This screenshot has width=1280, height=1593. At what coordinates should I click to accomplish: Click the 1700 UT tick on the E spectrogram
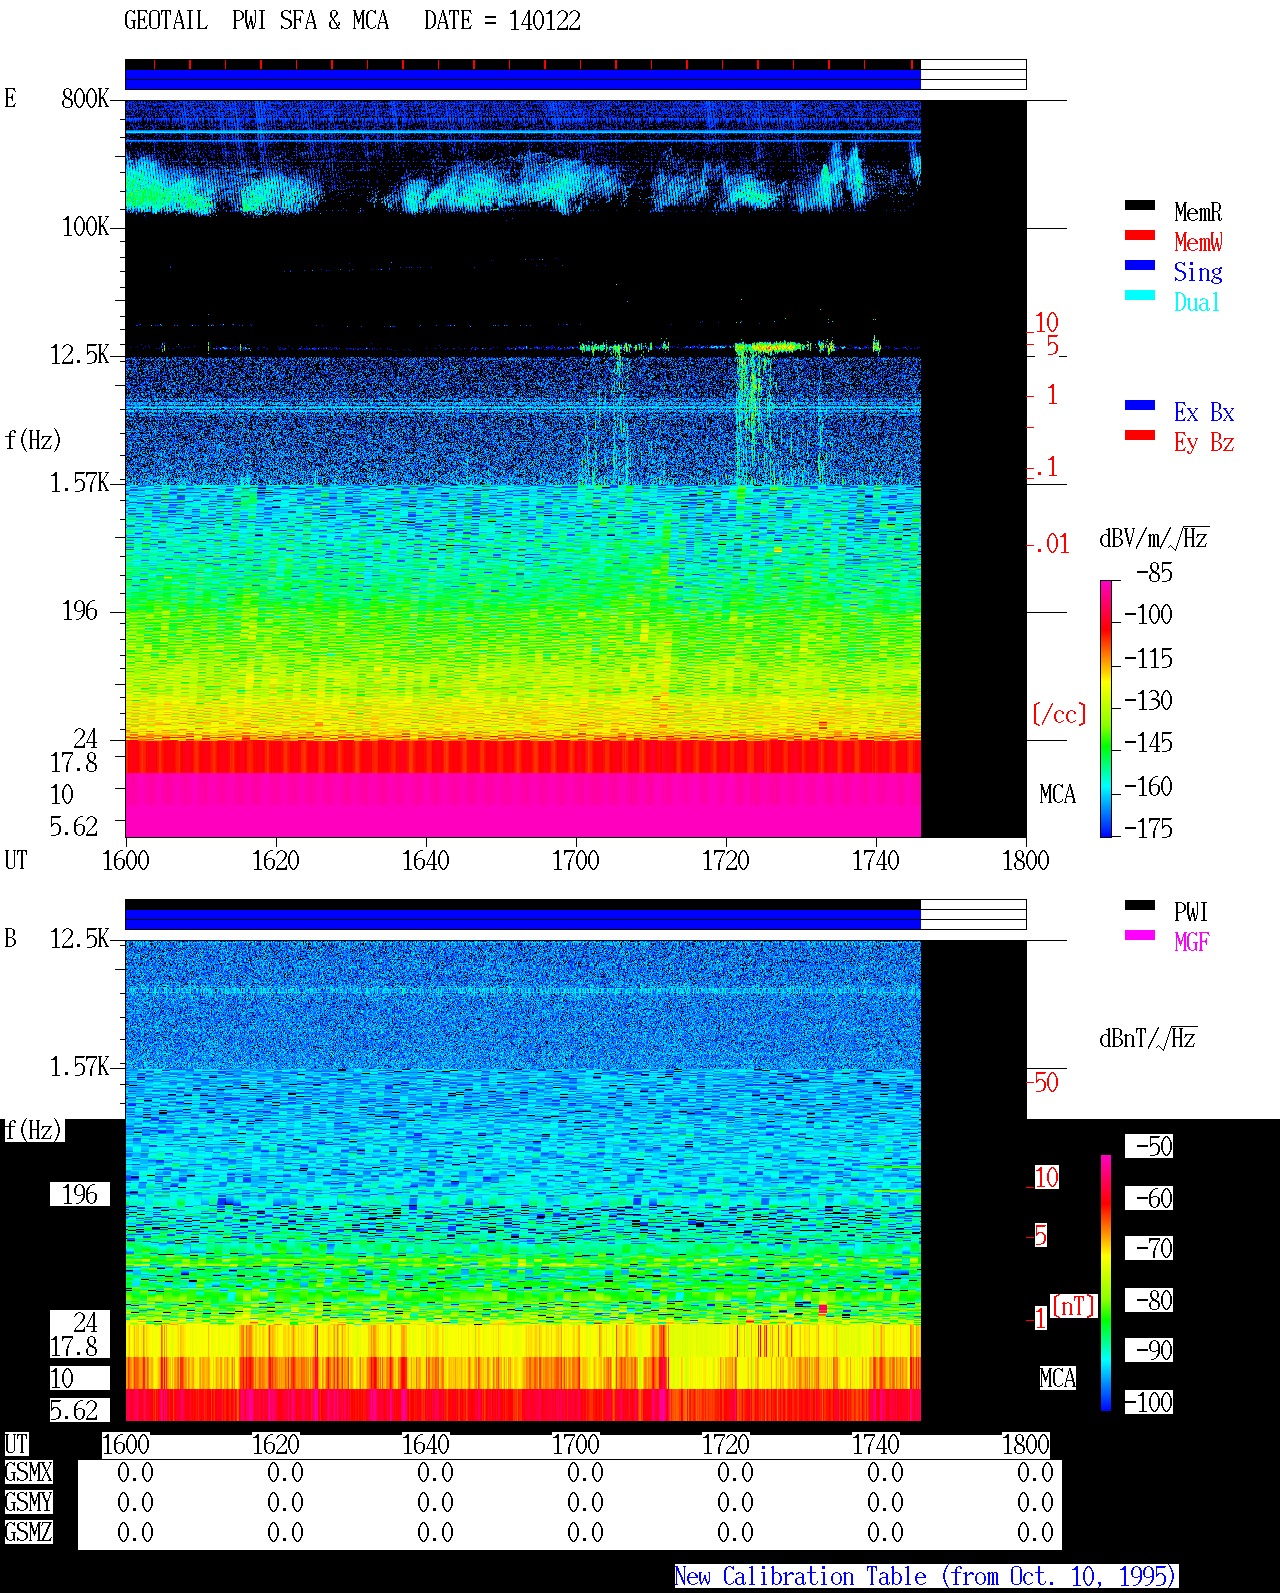coord(575,860)
